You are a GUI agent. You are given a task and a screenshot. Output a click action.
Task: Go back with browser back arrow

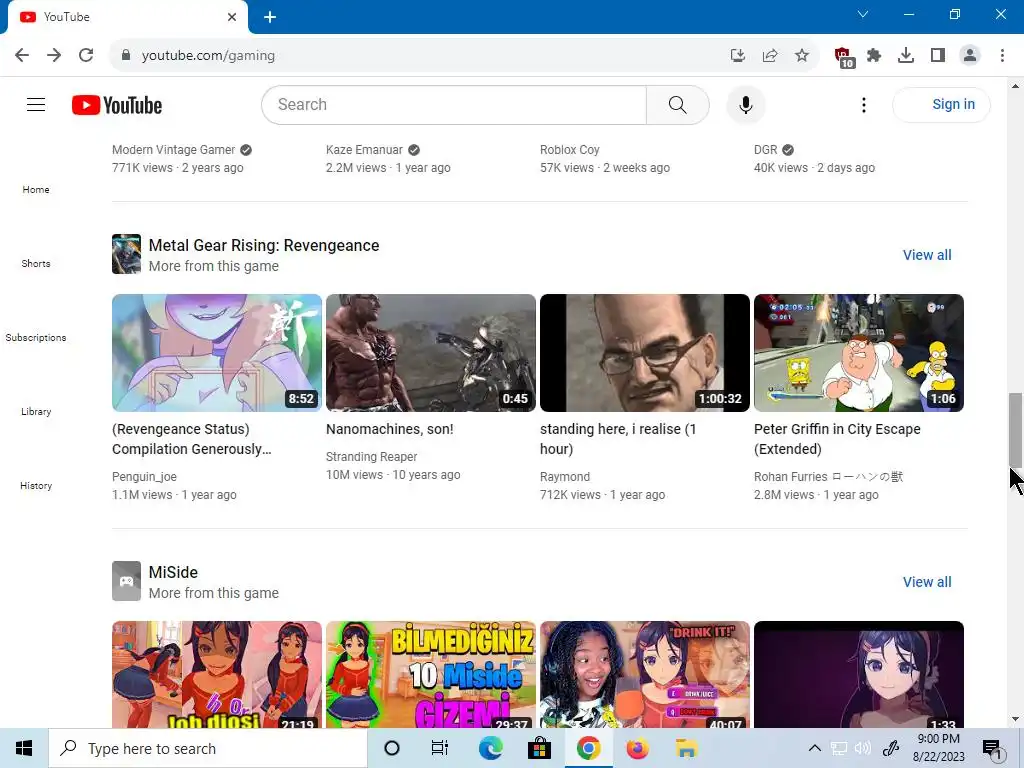click(x=22, y=56)
